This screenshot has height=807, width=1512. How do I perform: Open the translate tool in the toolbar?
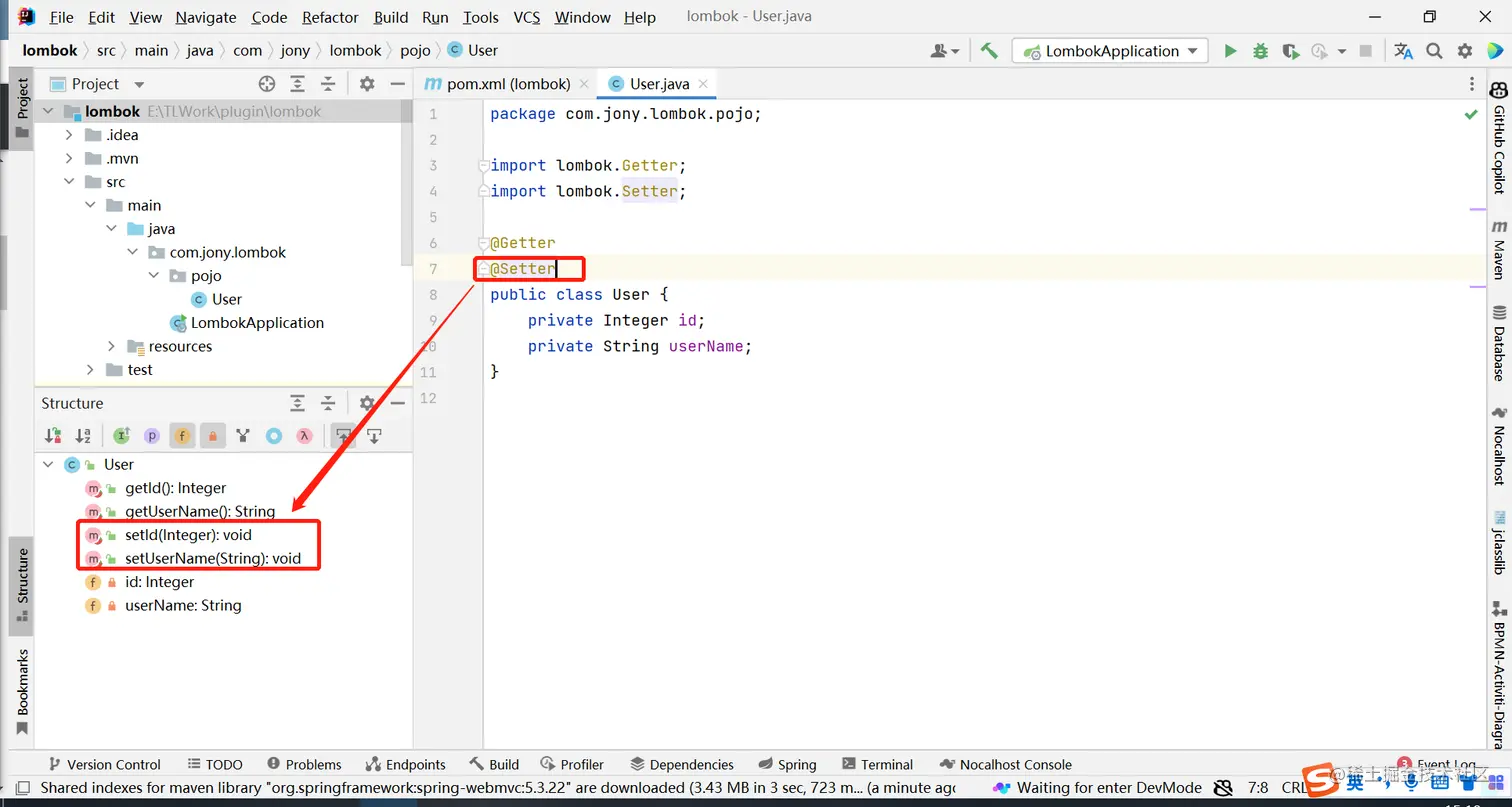pyautogui.click(x=1404, y=51)
